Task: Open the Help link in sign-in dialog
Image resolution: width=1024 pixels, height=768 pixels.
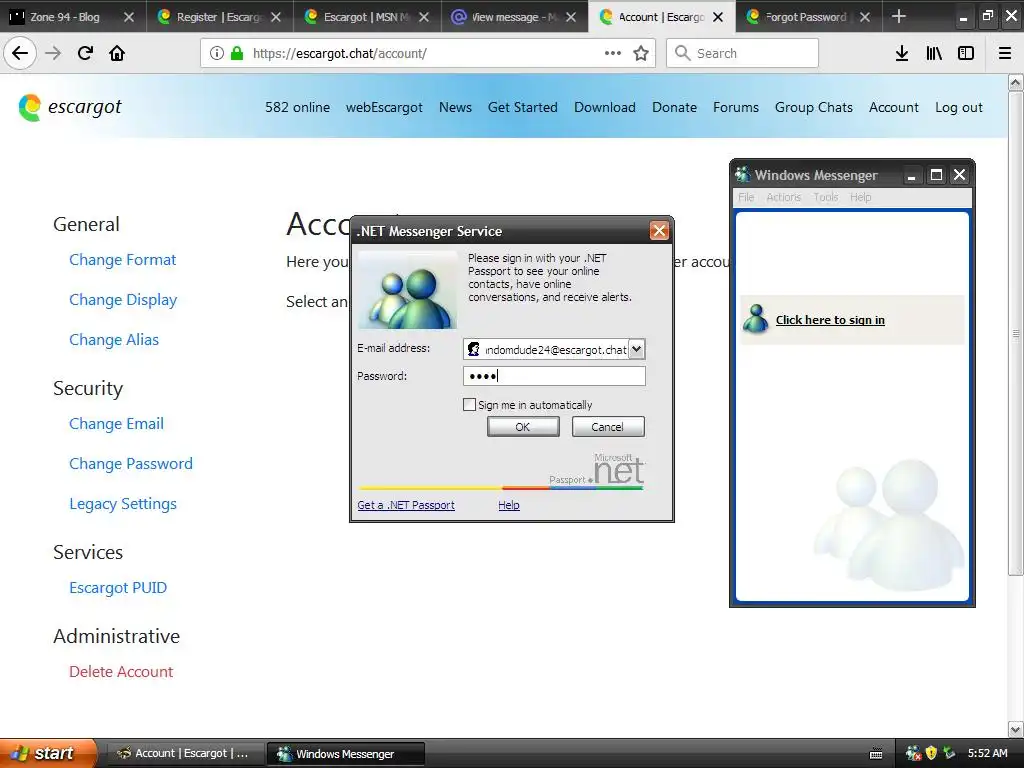Action: [509, 505]
